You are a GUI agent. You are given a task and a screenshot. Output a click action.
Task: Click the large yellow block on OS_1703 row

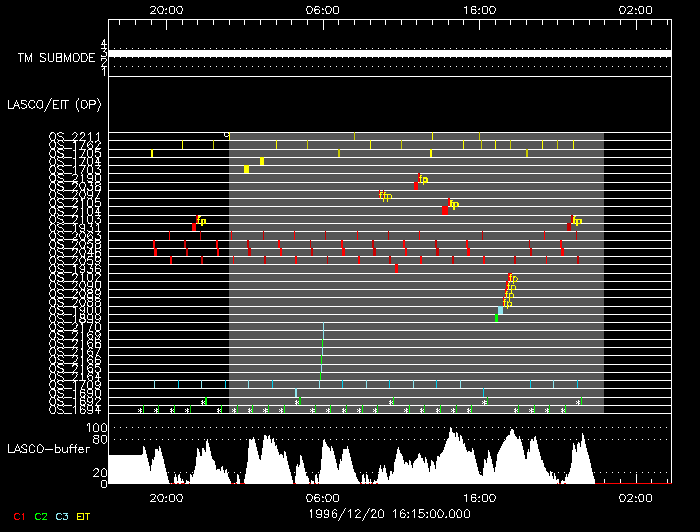[246, 169]
